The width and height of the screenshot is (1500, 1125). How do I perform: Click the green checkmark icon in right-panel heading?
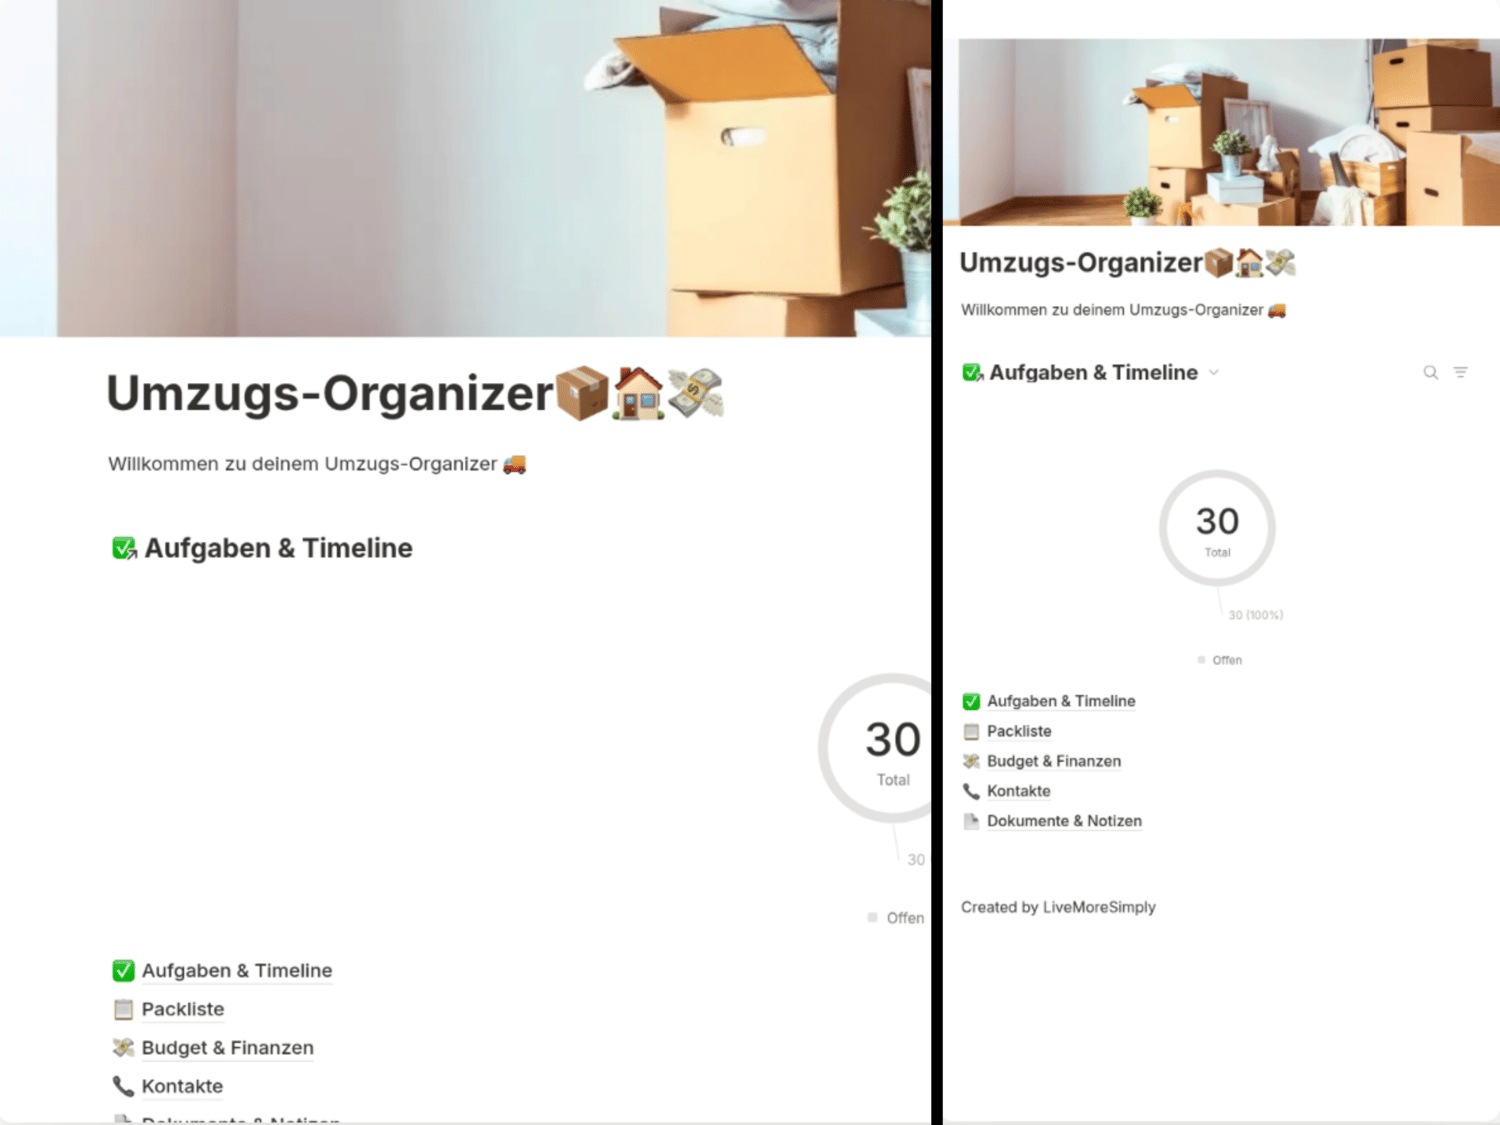click(x=972, y=373)
